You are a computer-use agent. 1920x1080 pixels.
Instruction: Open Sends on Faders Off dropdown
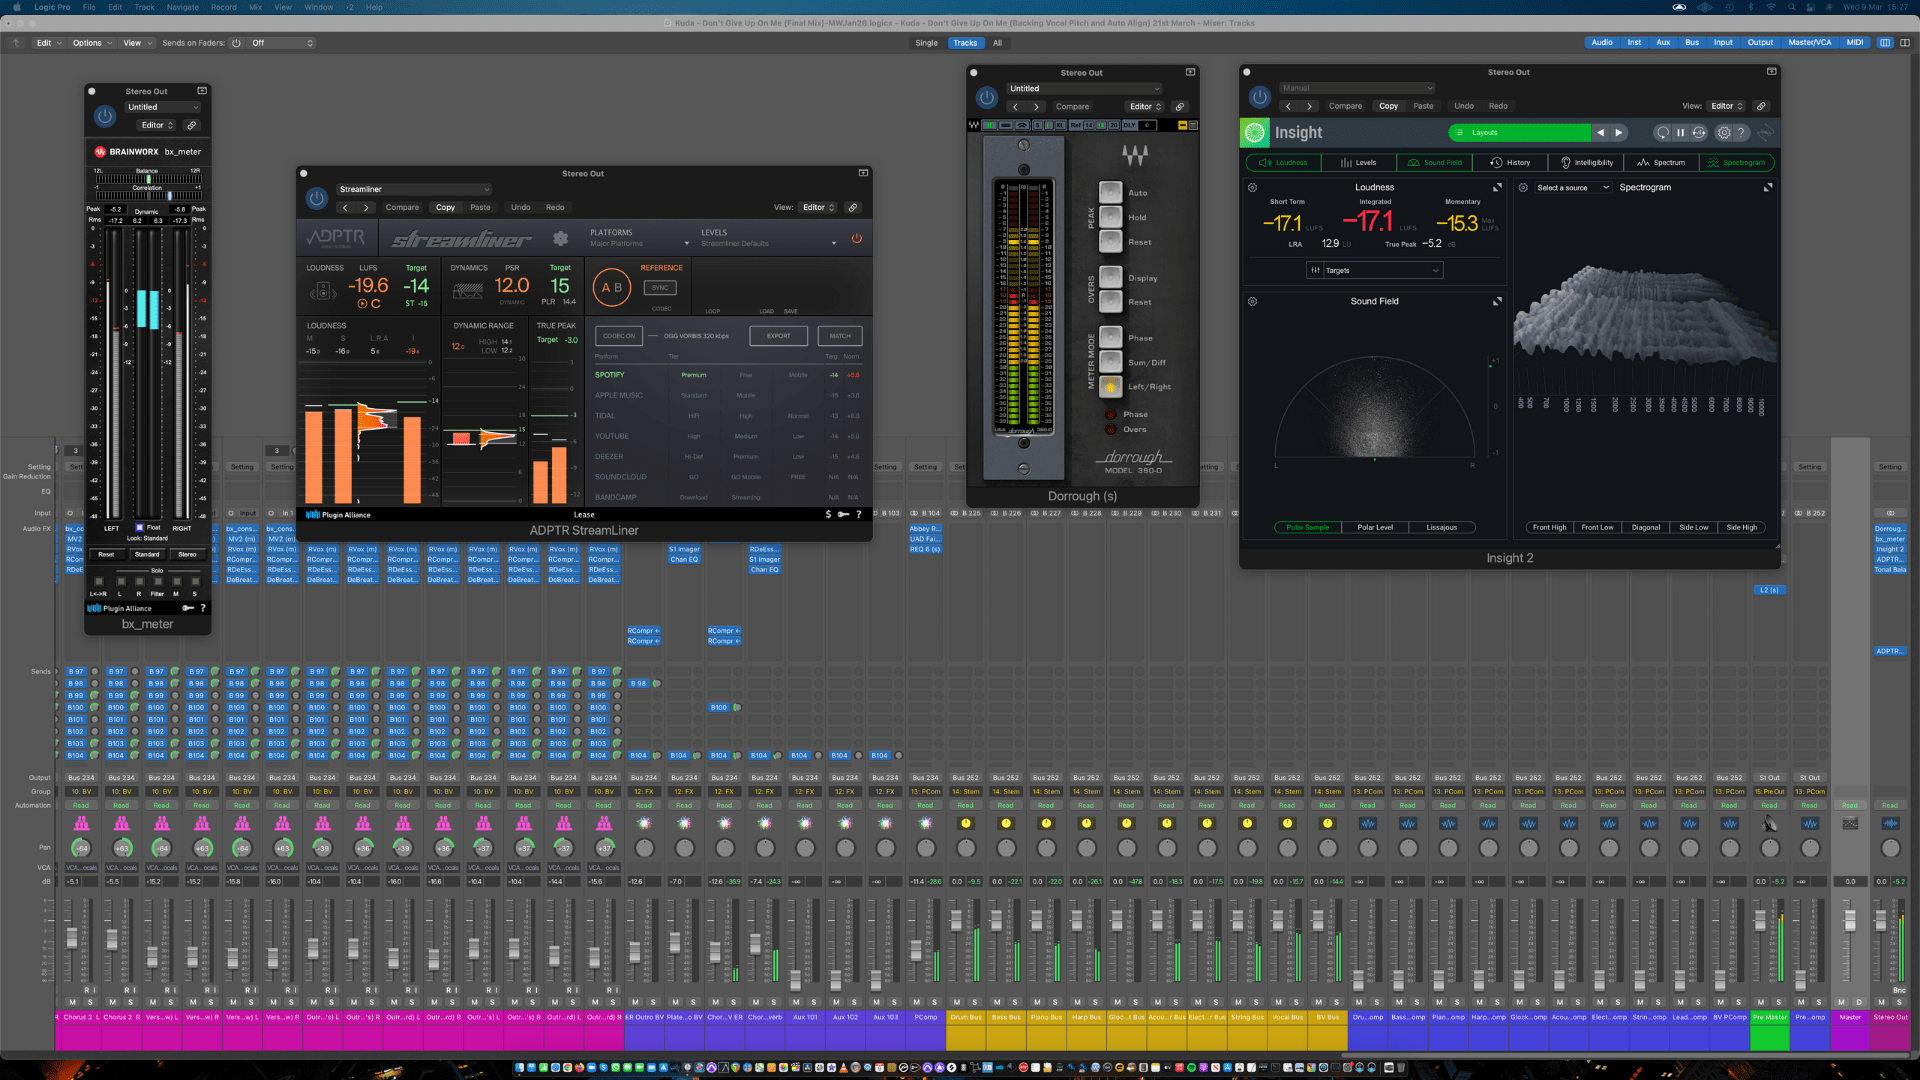(282, 43)
